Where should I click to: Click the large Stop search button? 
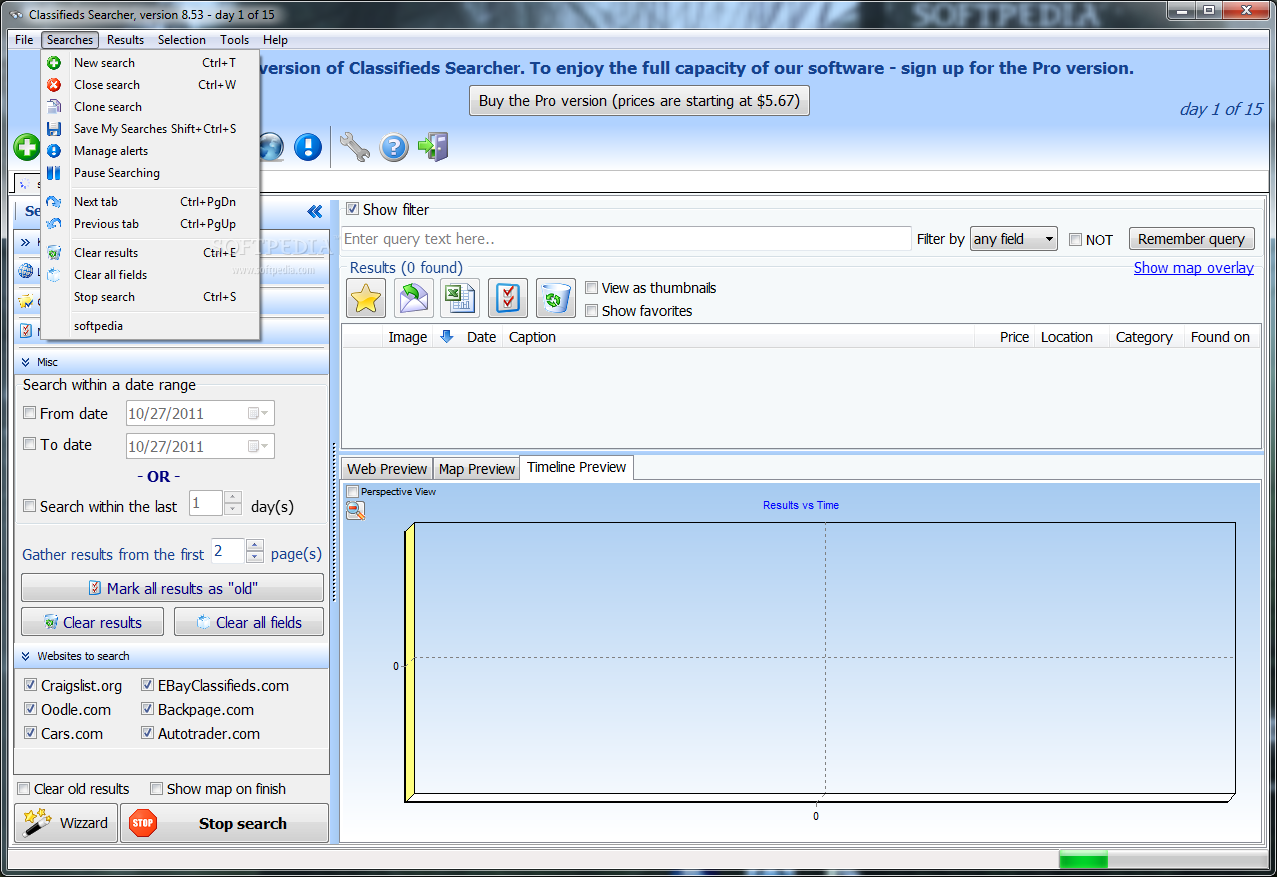coord(224,823)
